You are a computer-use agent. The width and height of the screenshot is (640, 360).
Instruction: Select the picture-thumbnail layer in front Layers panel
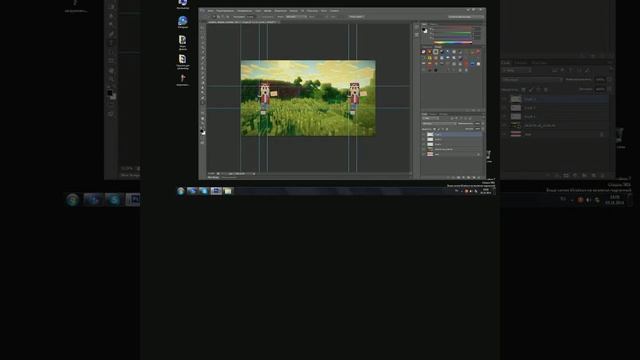click(x=451, y=149)
